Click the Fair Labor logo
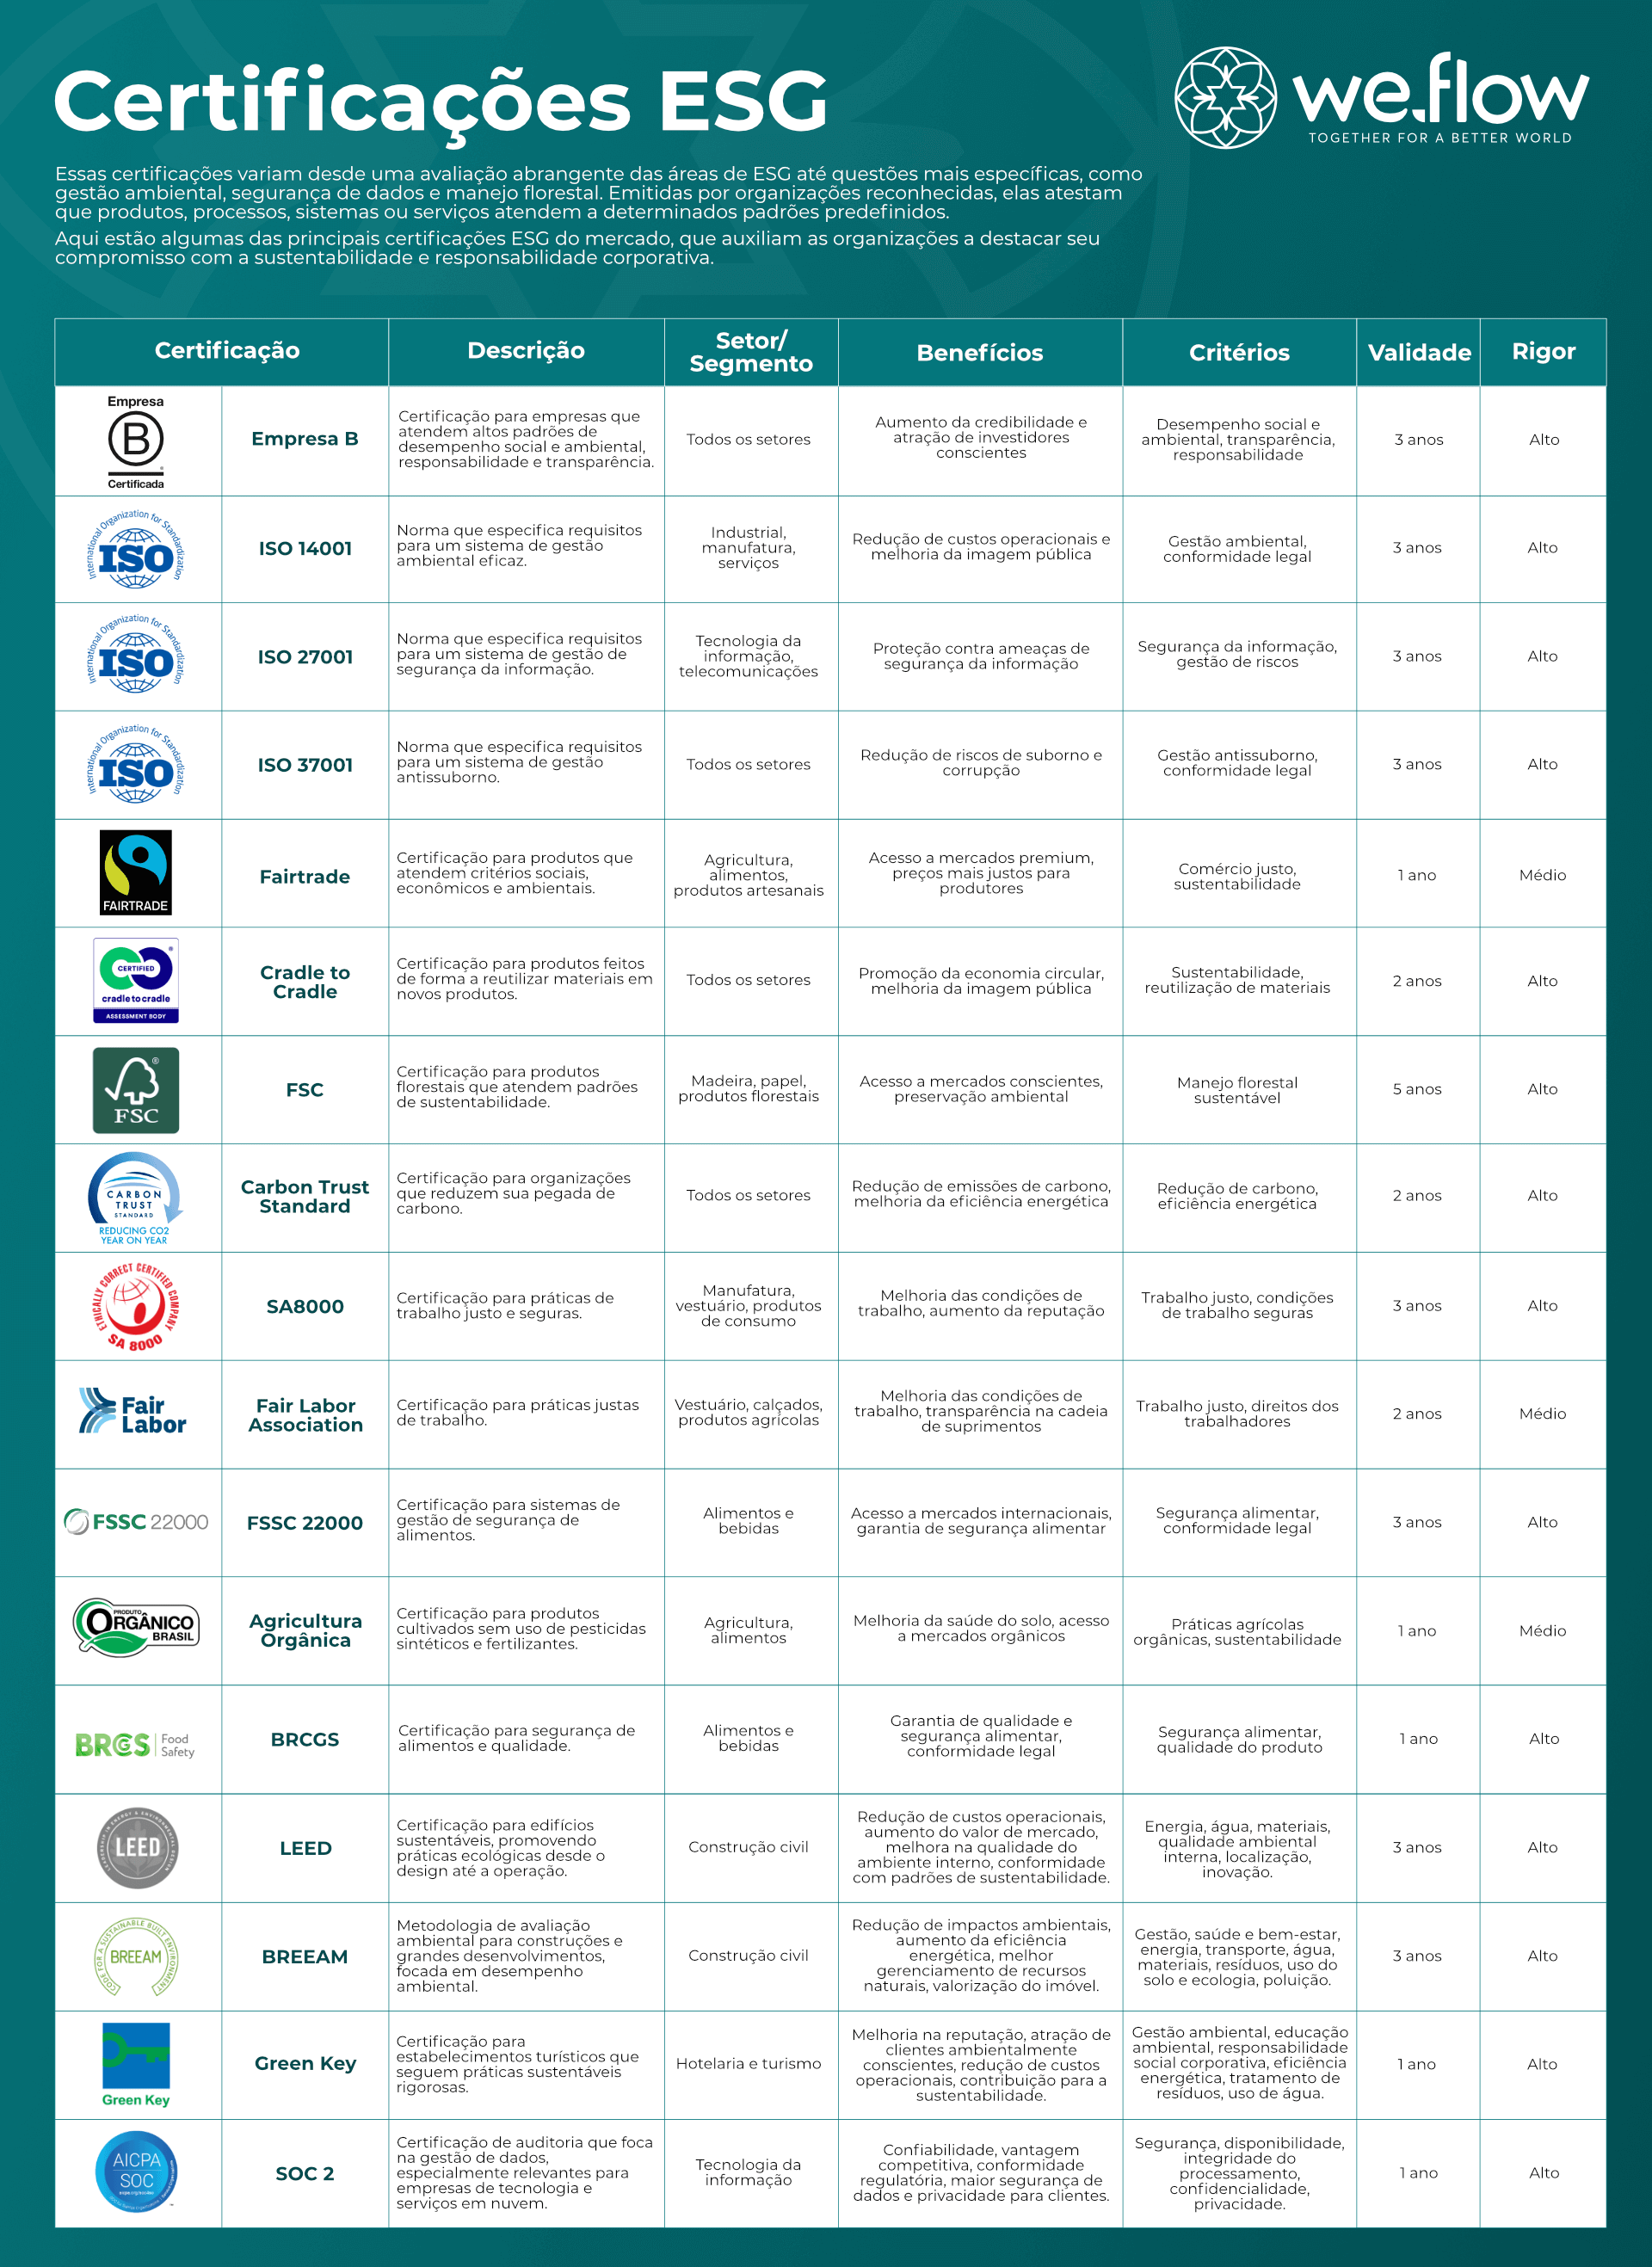This screenshot has height=2267, width=1652. point(133,1411)
